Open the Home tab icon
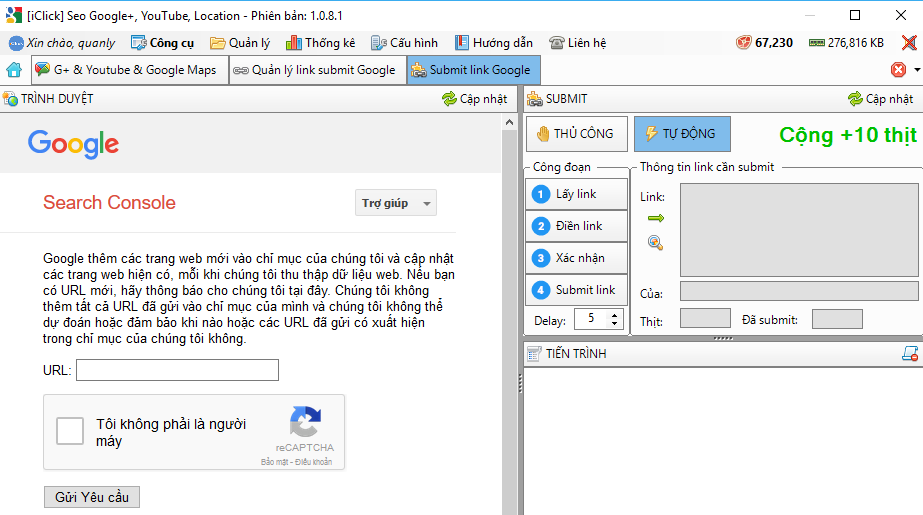The image size is (923, 515). click(14, 70)
